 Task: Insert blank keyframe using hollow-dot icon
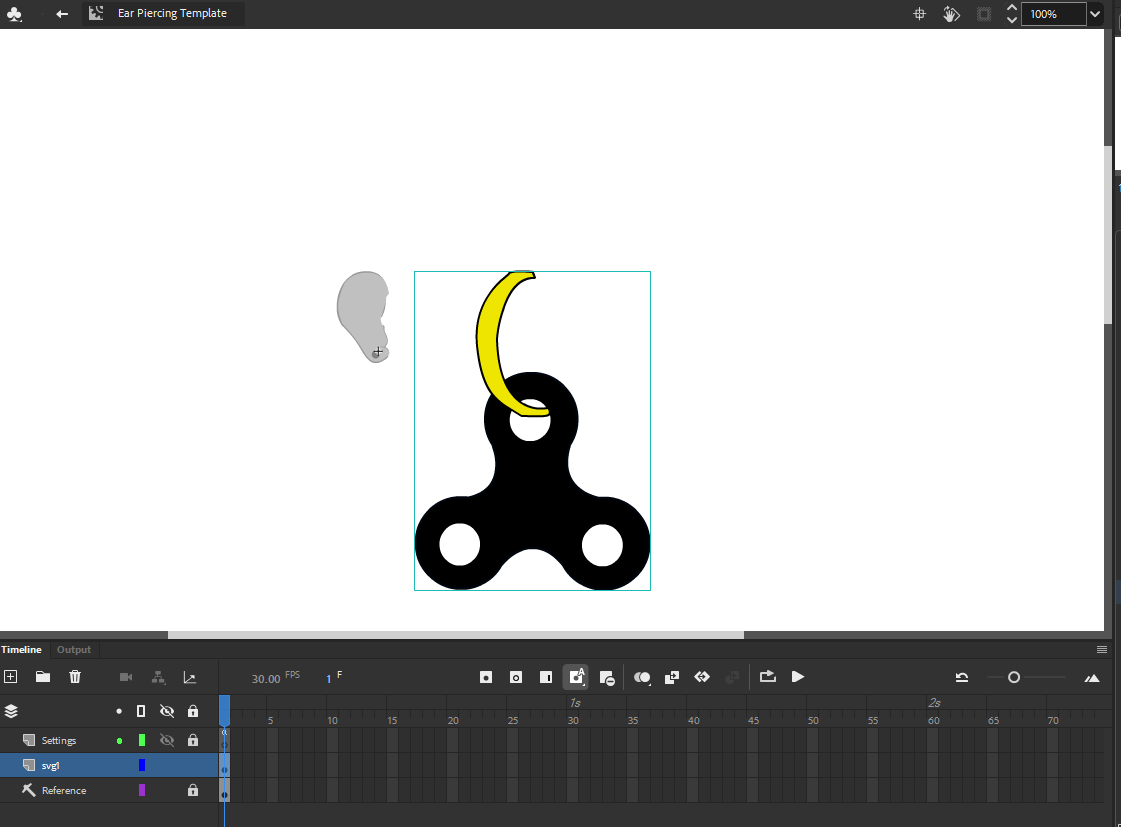[x=516, y=677]
